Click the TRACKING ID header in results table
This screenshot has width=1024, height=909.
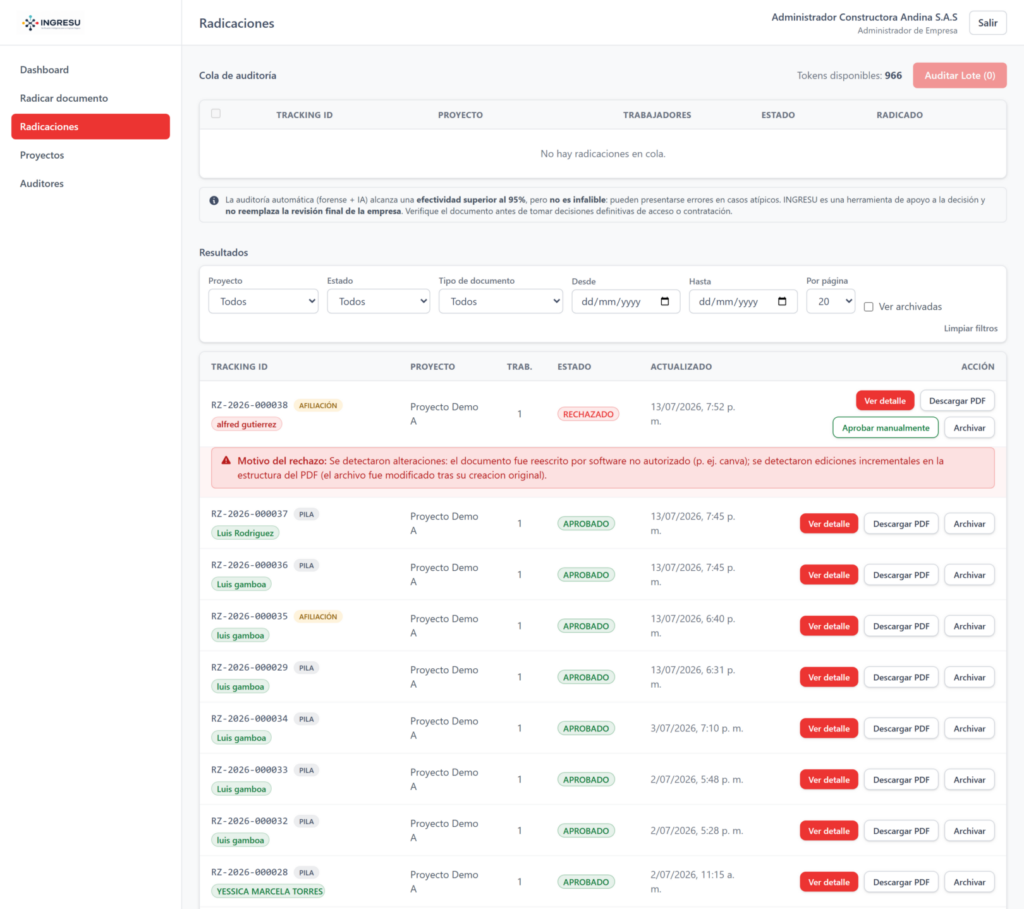pos(239,367)
